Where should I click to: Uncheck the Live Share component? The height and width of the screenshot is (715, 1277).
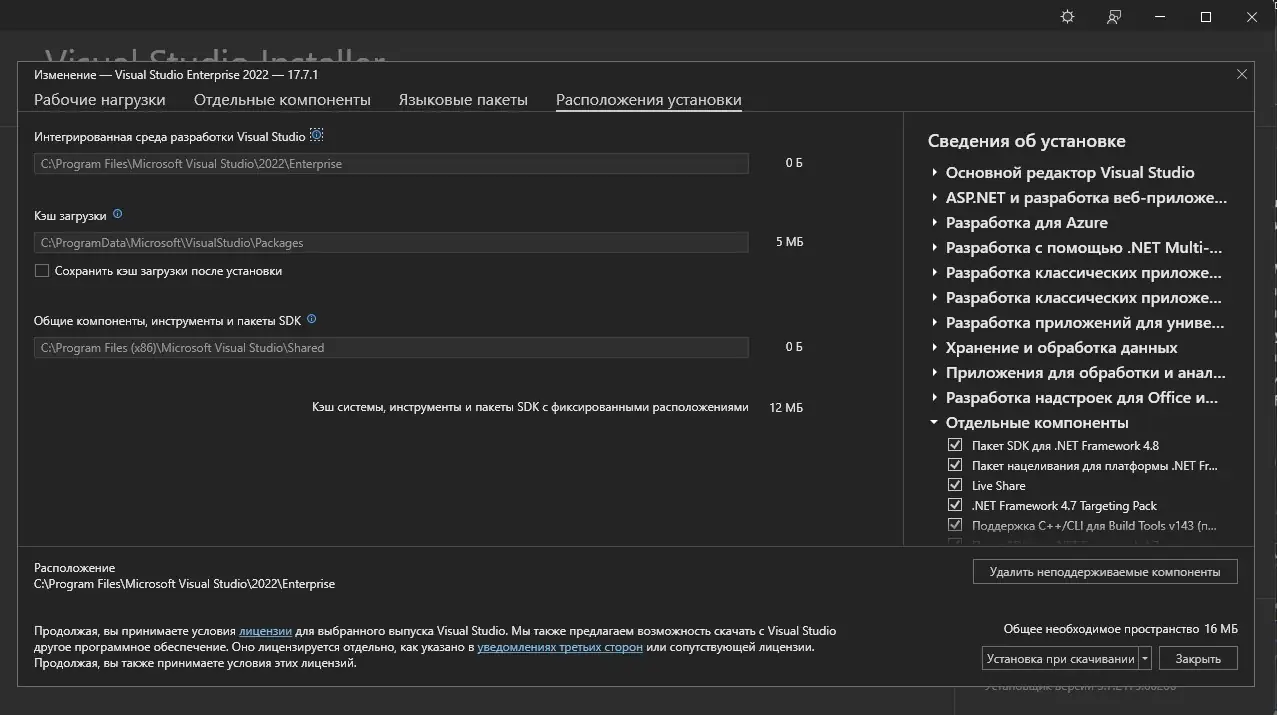tap(955, 484)
